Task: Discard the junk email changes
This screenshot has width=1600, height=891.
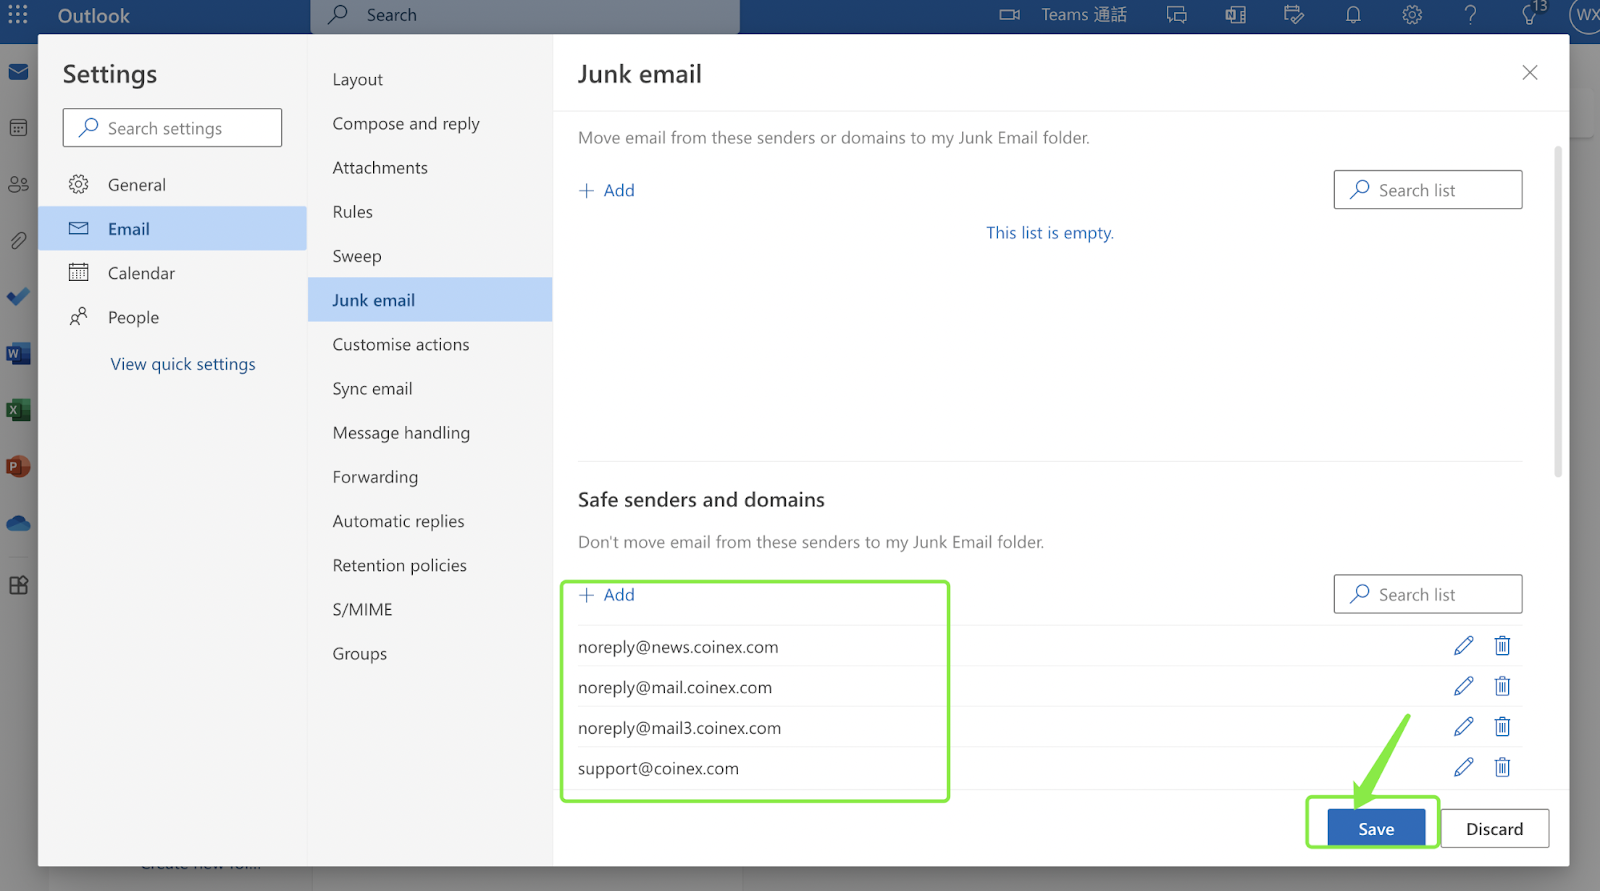Action: point(1494,828)
